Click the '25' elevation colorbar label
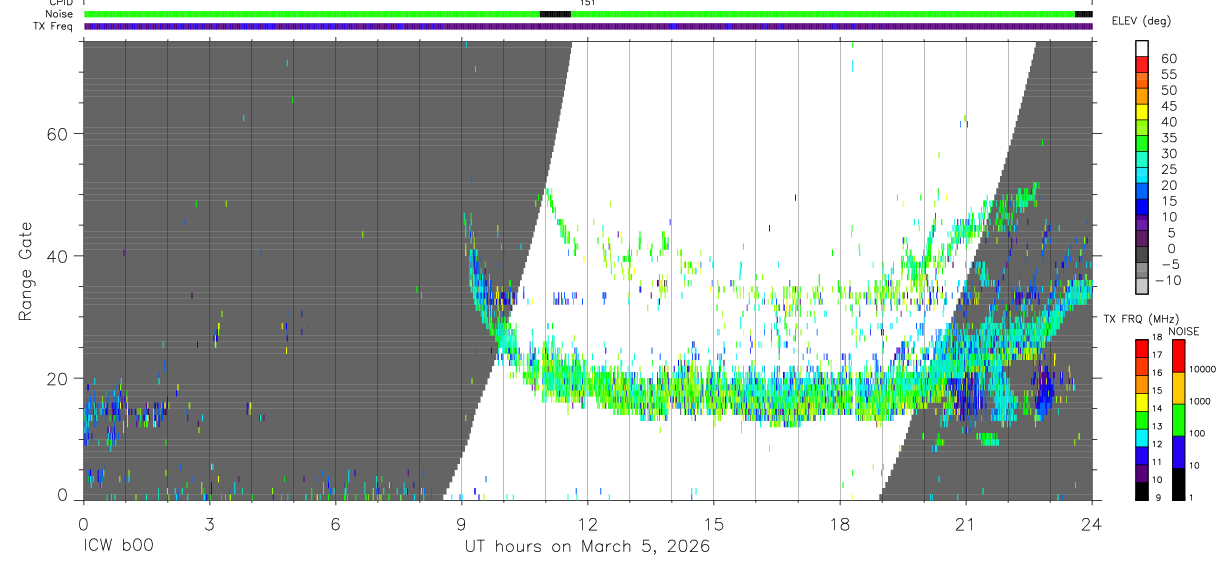Viewport: 1228px width, 567px height. [x=1168, y=170]
